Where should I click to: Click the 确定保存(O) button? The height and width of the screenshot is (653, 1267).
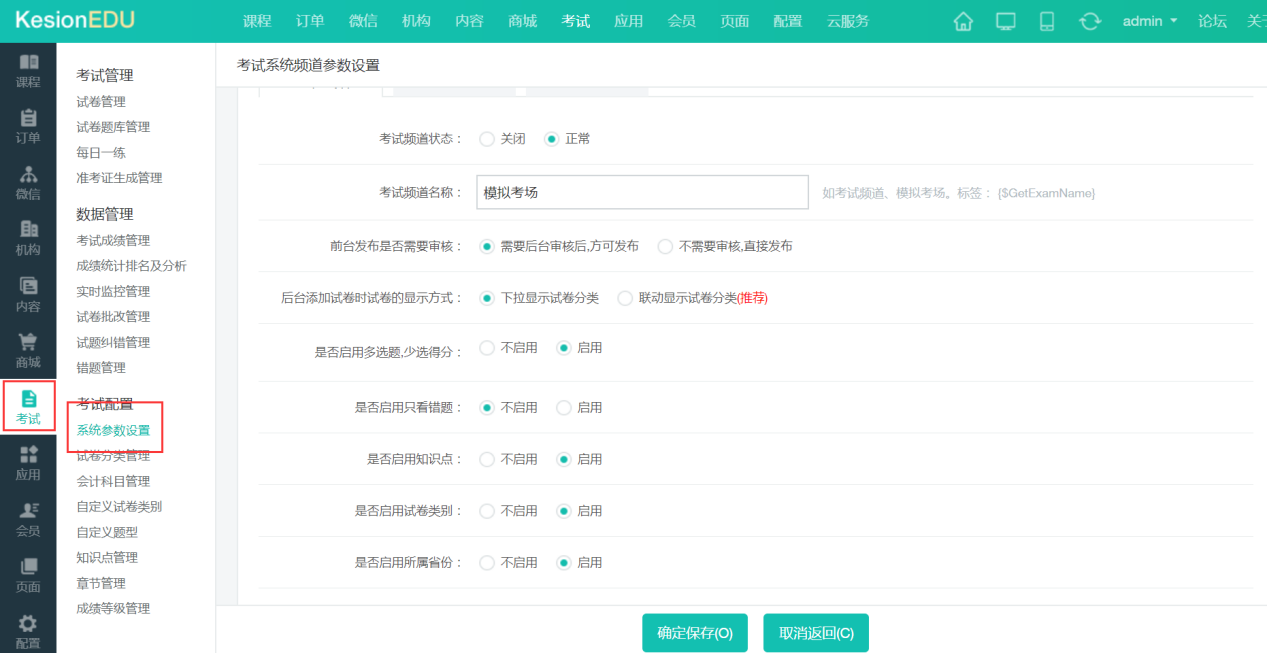tap(694, 632)
